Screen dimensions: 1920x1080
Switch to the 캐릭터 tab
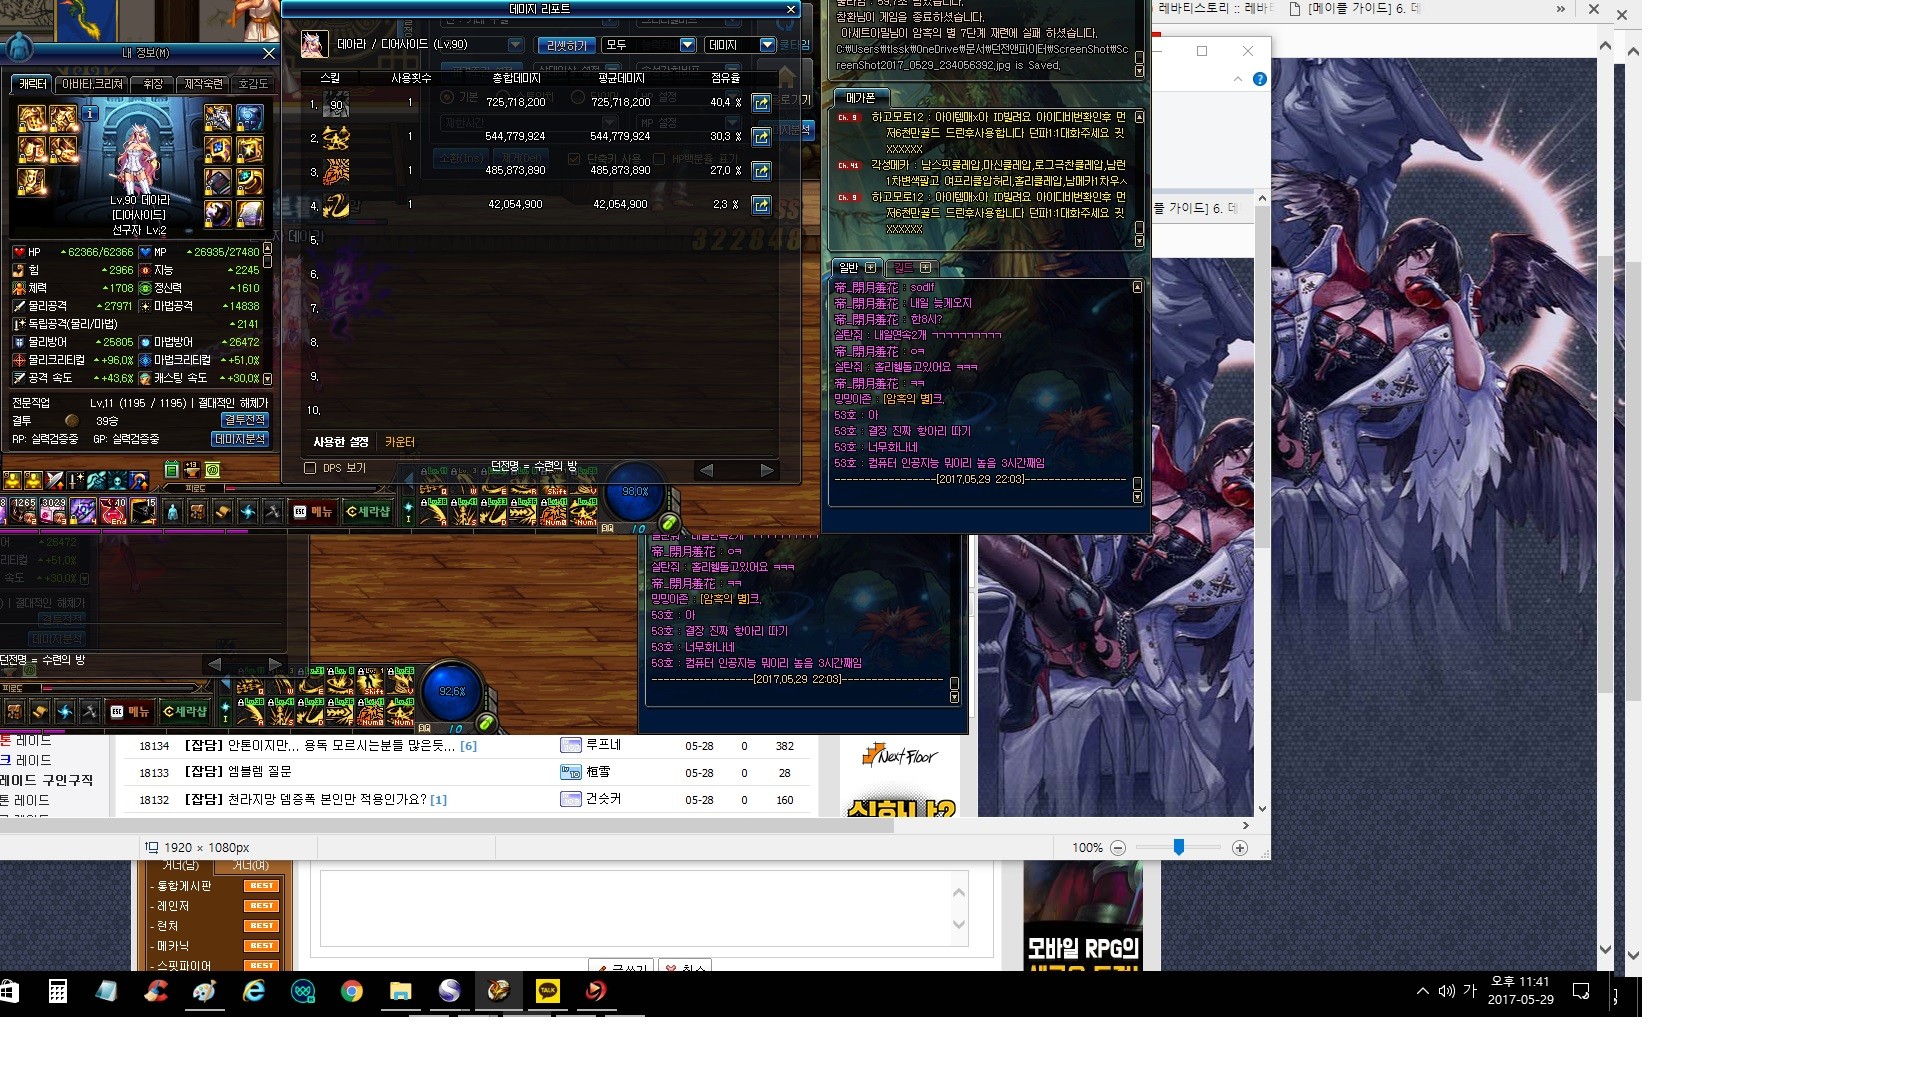click(x=32, y=84)
